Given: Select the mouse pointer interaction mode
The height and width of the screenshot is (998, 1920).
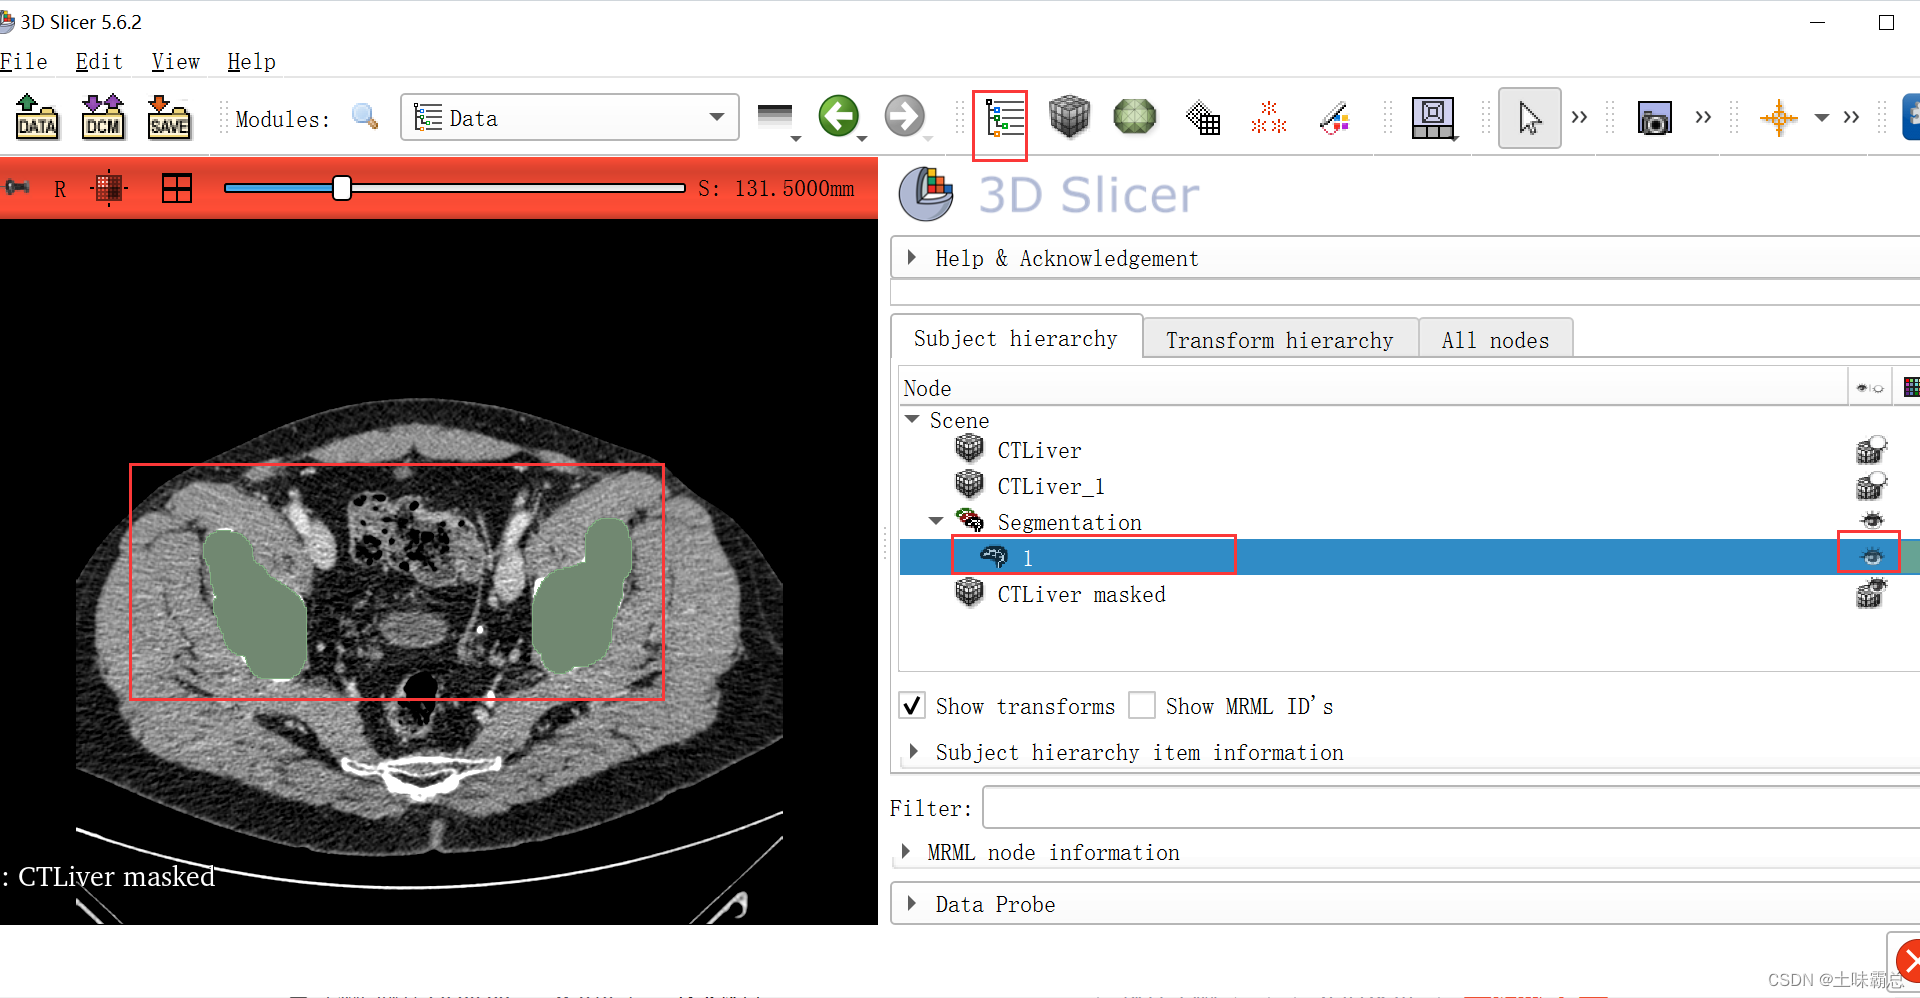Looking at the screenshot, I should (x=1529, y=118).
